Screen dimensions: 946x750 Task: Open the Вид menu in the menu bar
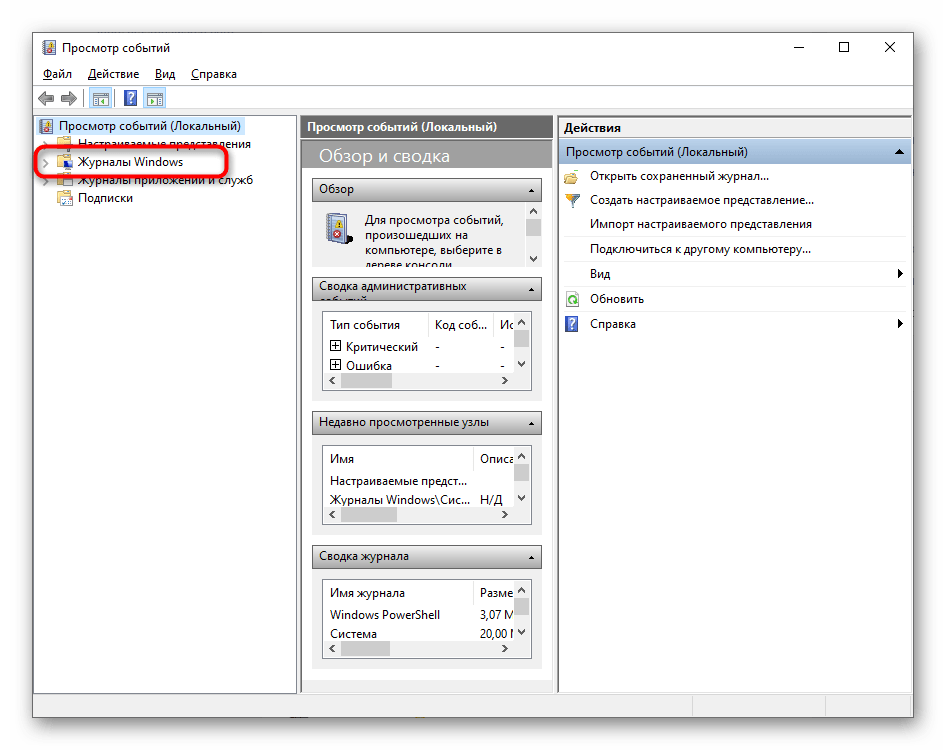[164, 74]
